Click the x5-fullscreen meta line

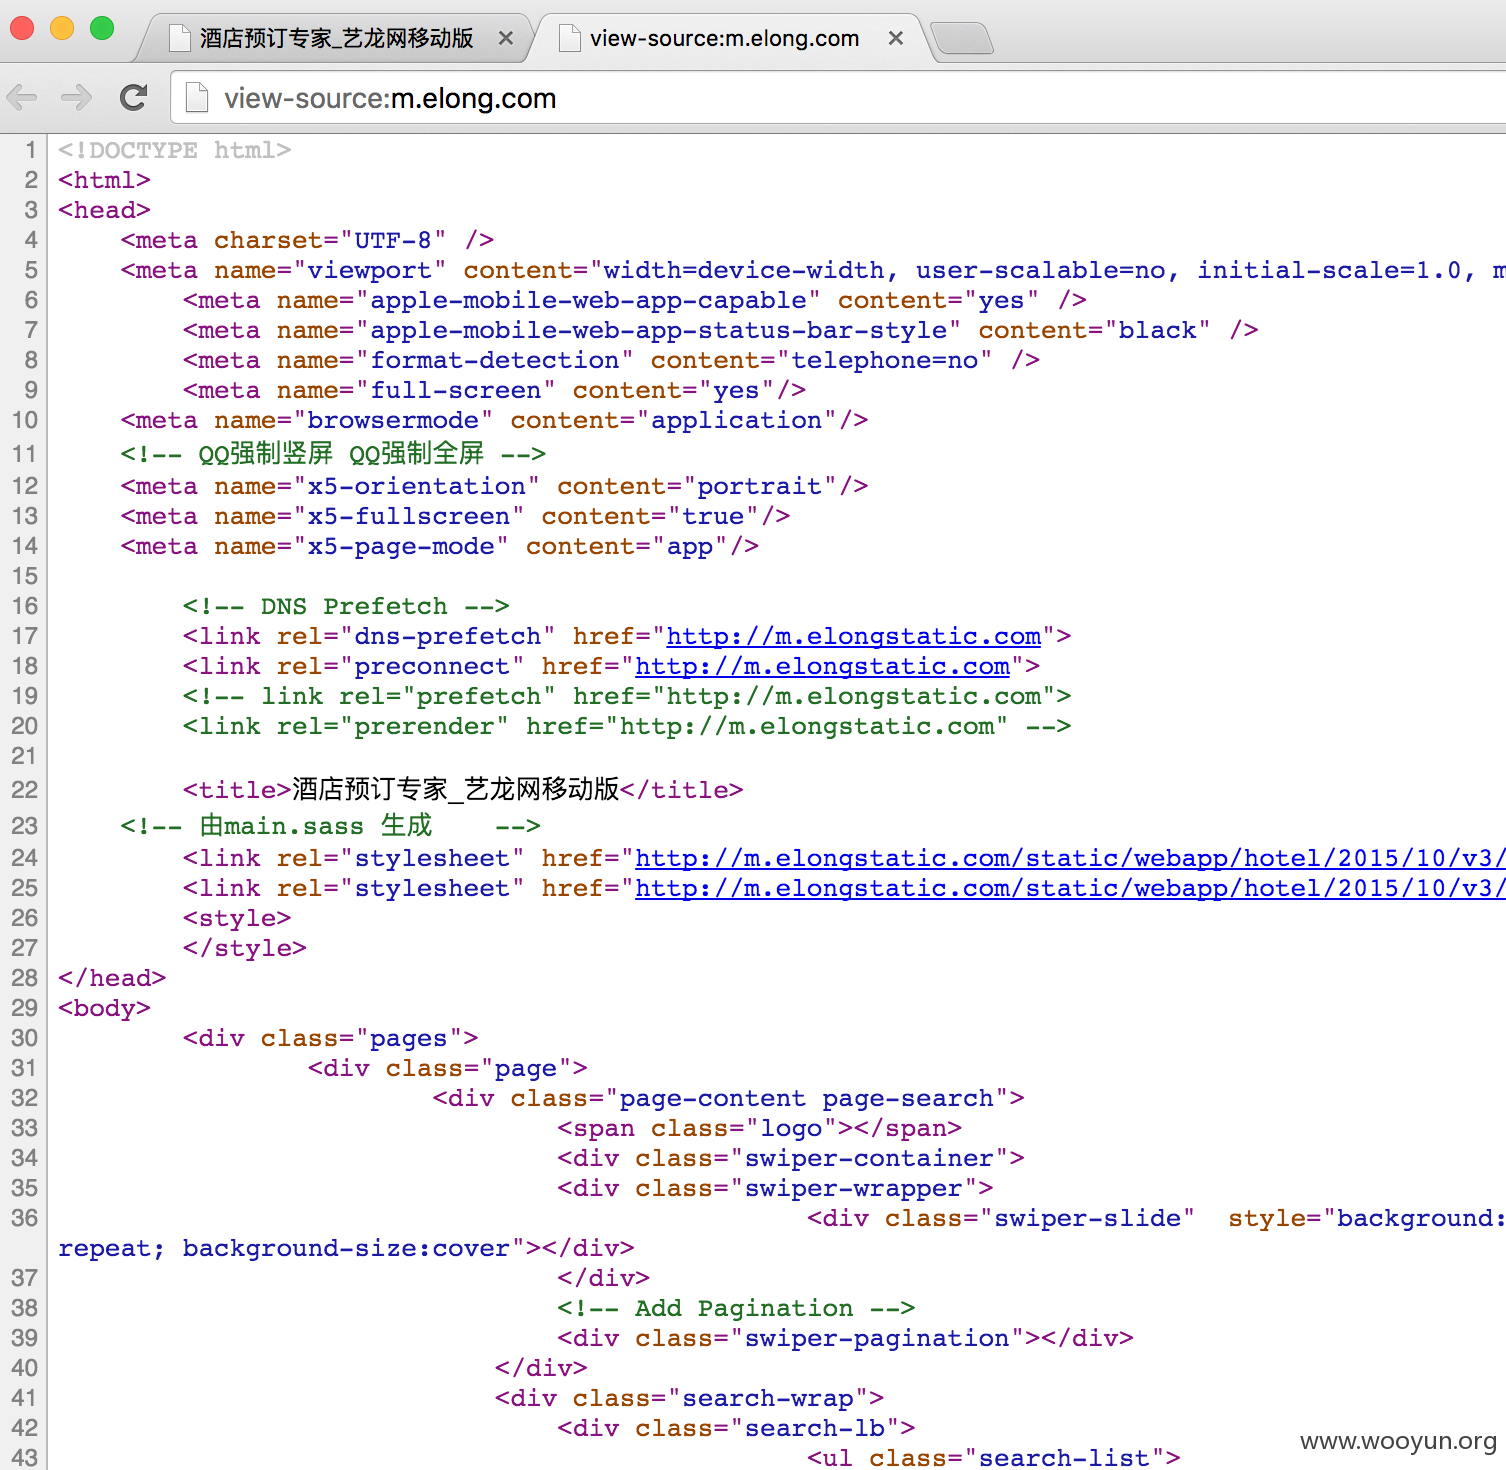point(455,516)
